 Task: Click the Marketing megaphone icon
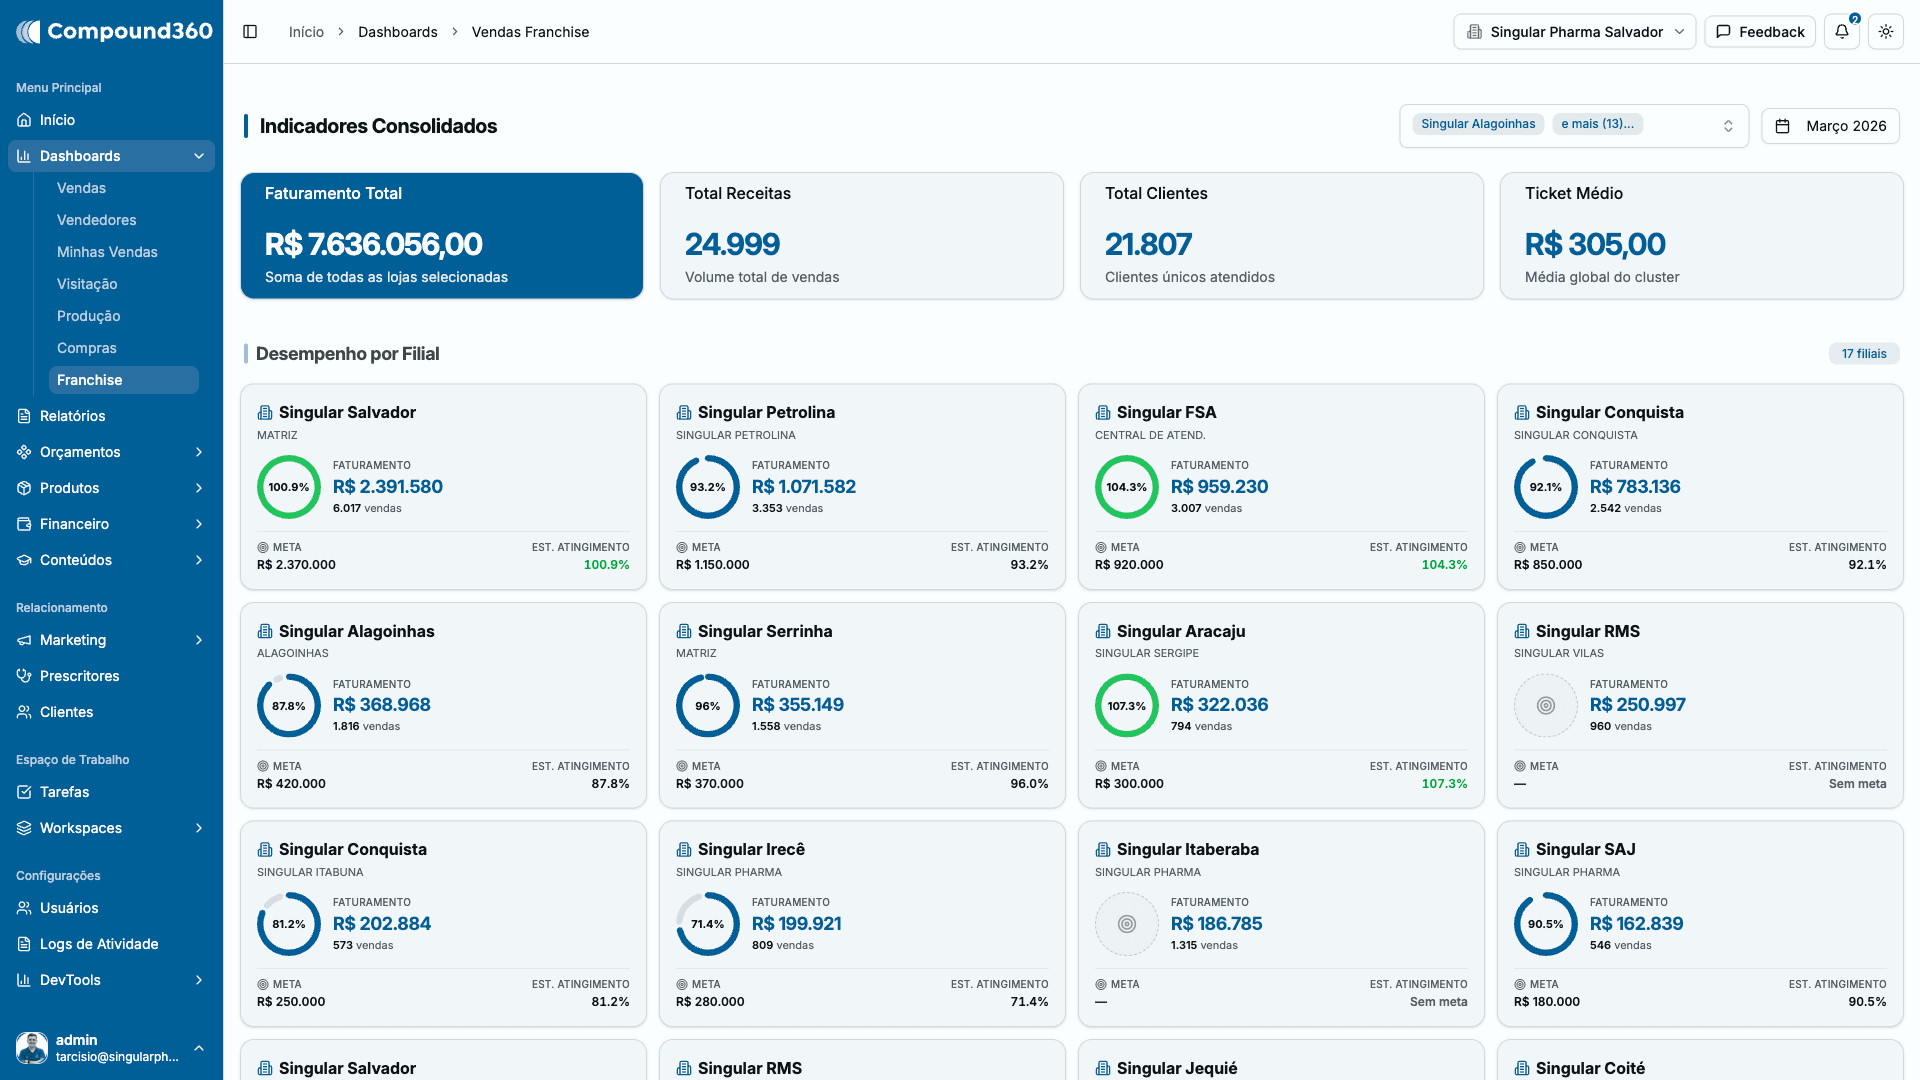pos(24,640)
